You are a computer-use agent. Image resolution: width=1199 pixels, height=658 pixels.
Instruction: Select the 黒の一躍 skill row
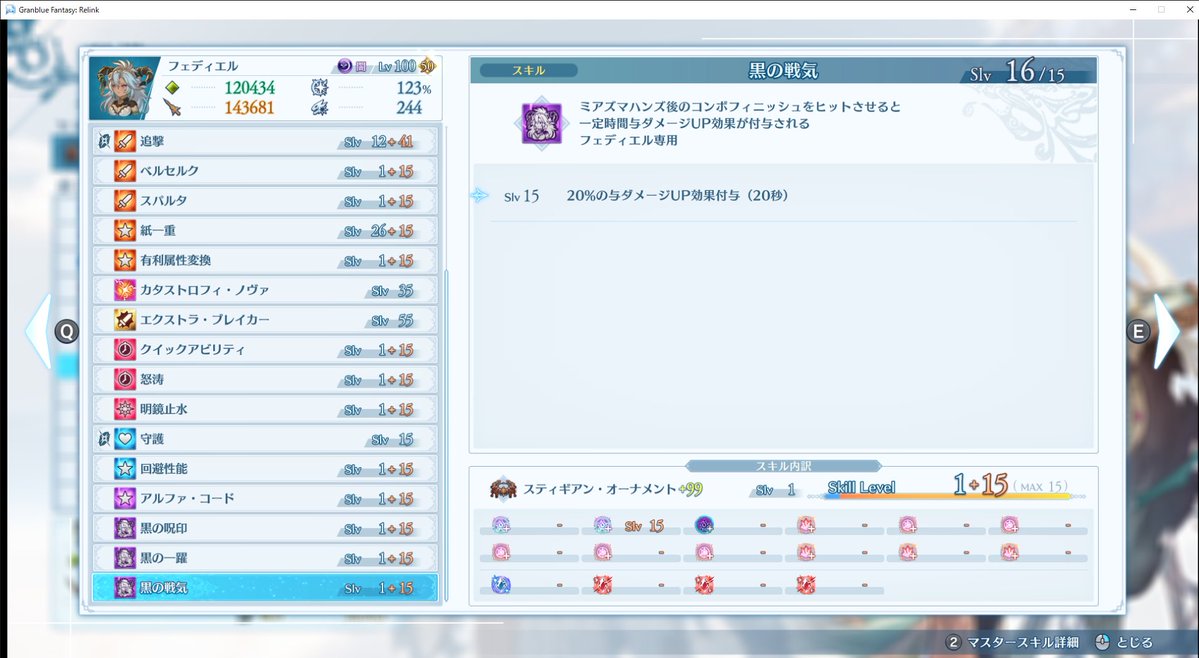[265, 559]
